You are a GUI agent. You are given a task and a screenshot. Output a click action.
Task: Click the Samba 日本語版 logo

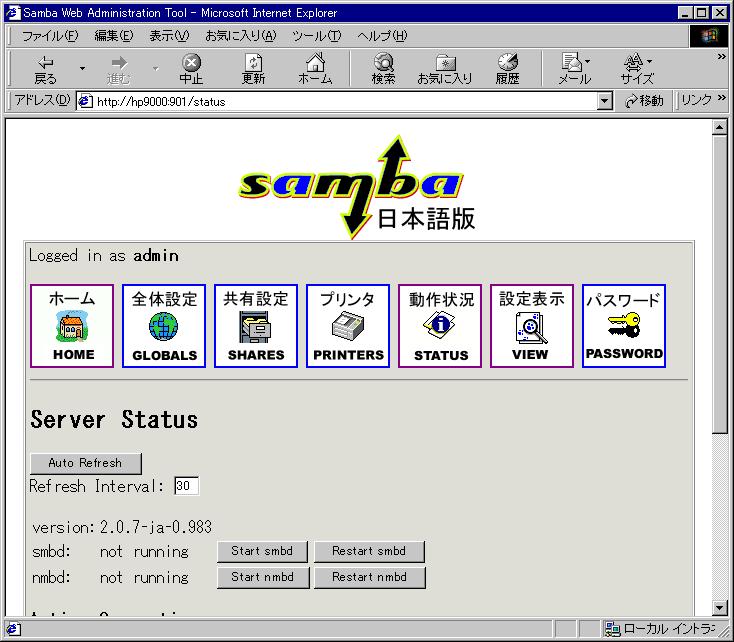(357, 187)
